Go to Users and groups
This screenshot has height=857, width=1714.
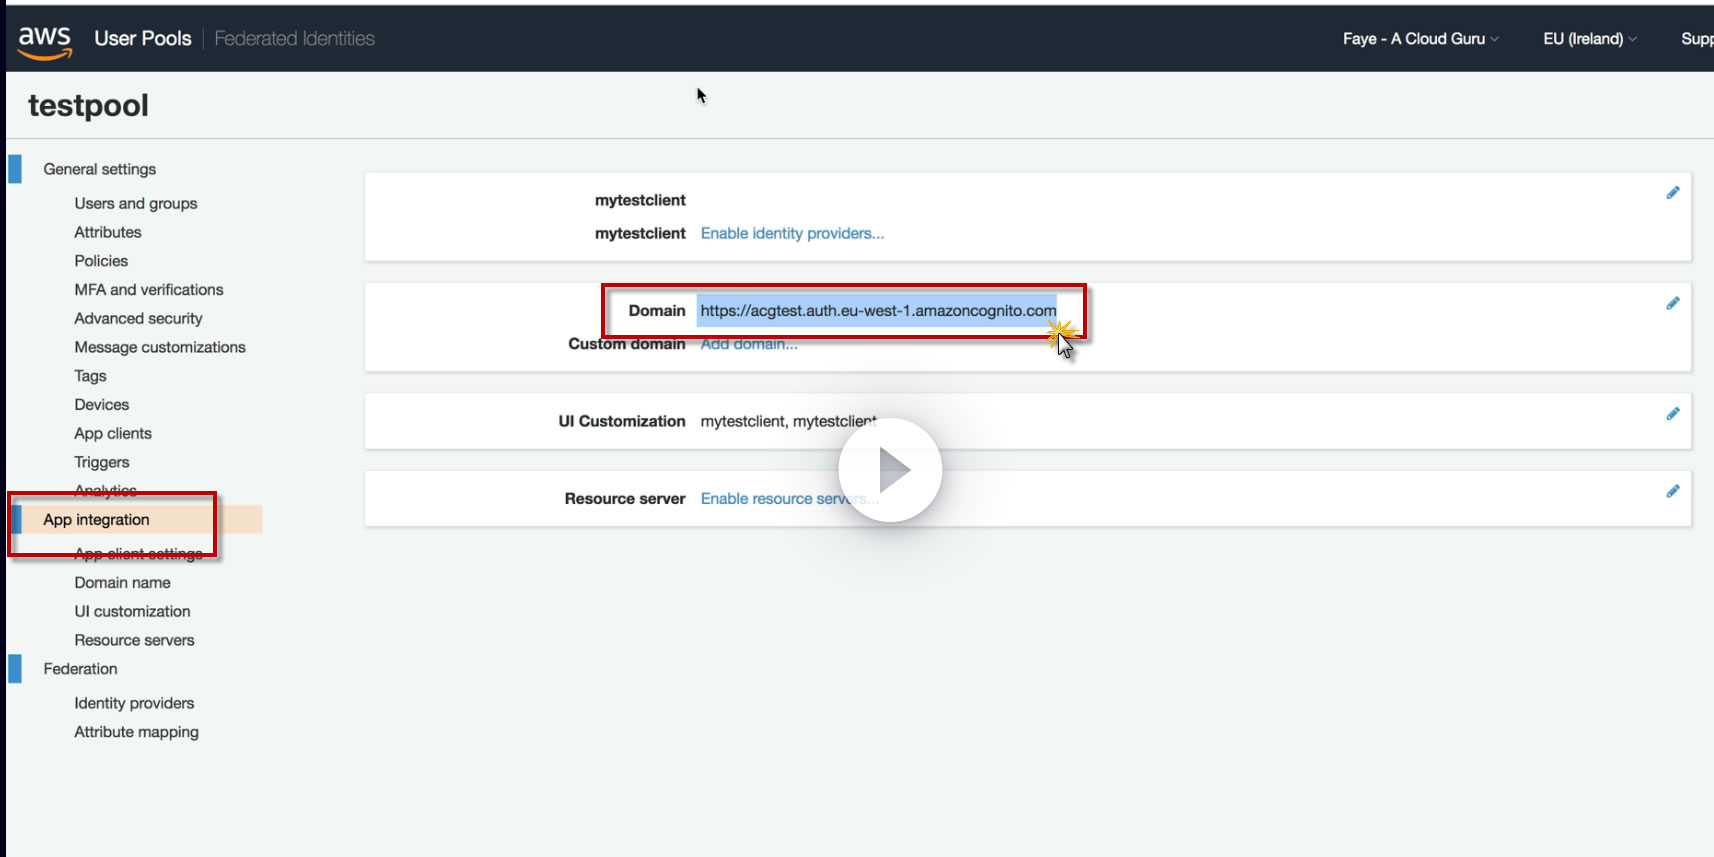click(x=136, y=203)
